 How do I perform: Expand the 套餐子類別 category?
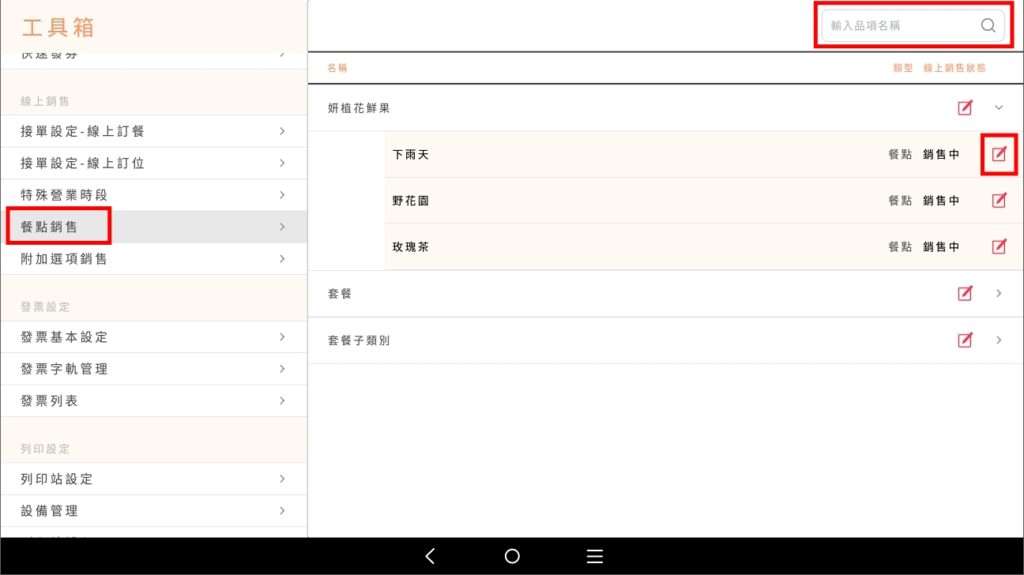coord(998,340)
